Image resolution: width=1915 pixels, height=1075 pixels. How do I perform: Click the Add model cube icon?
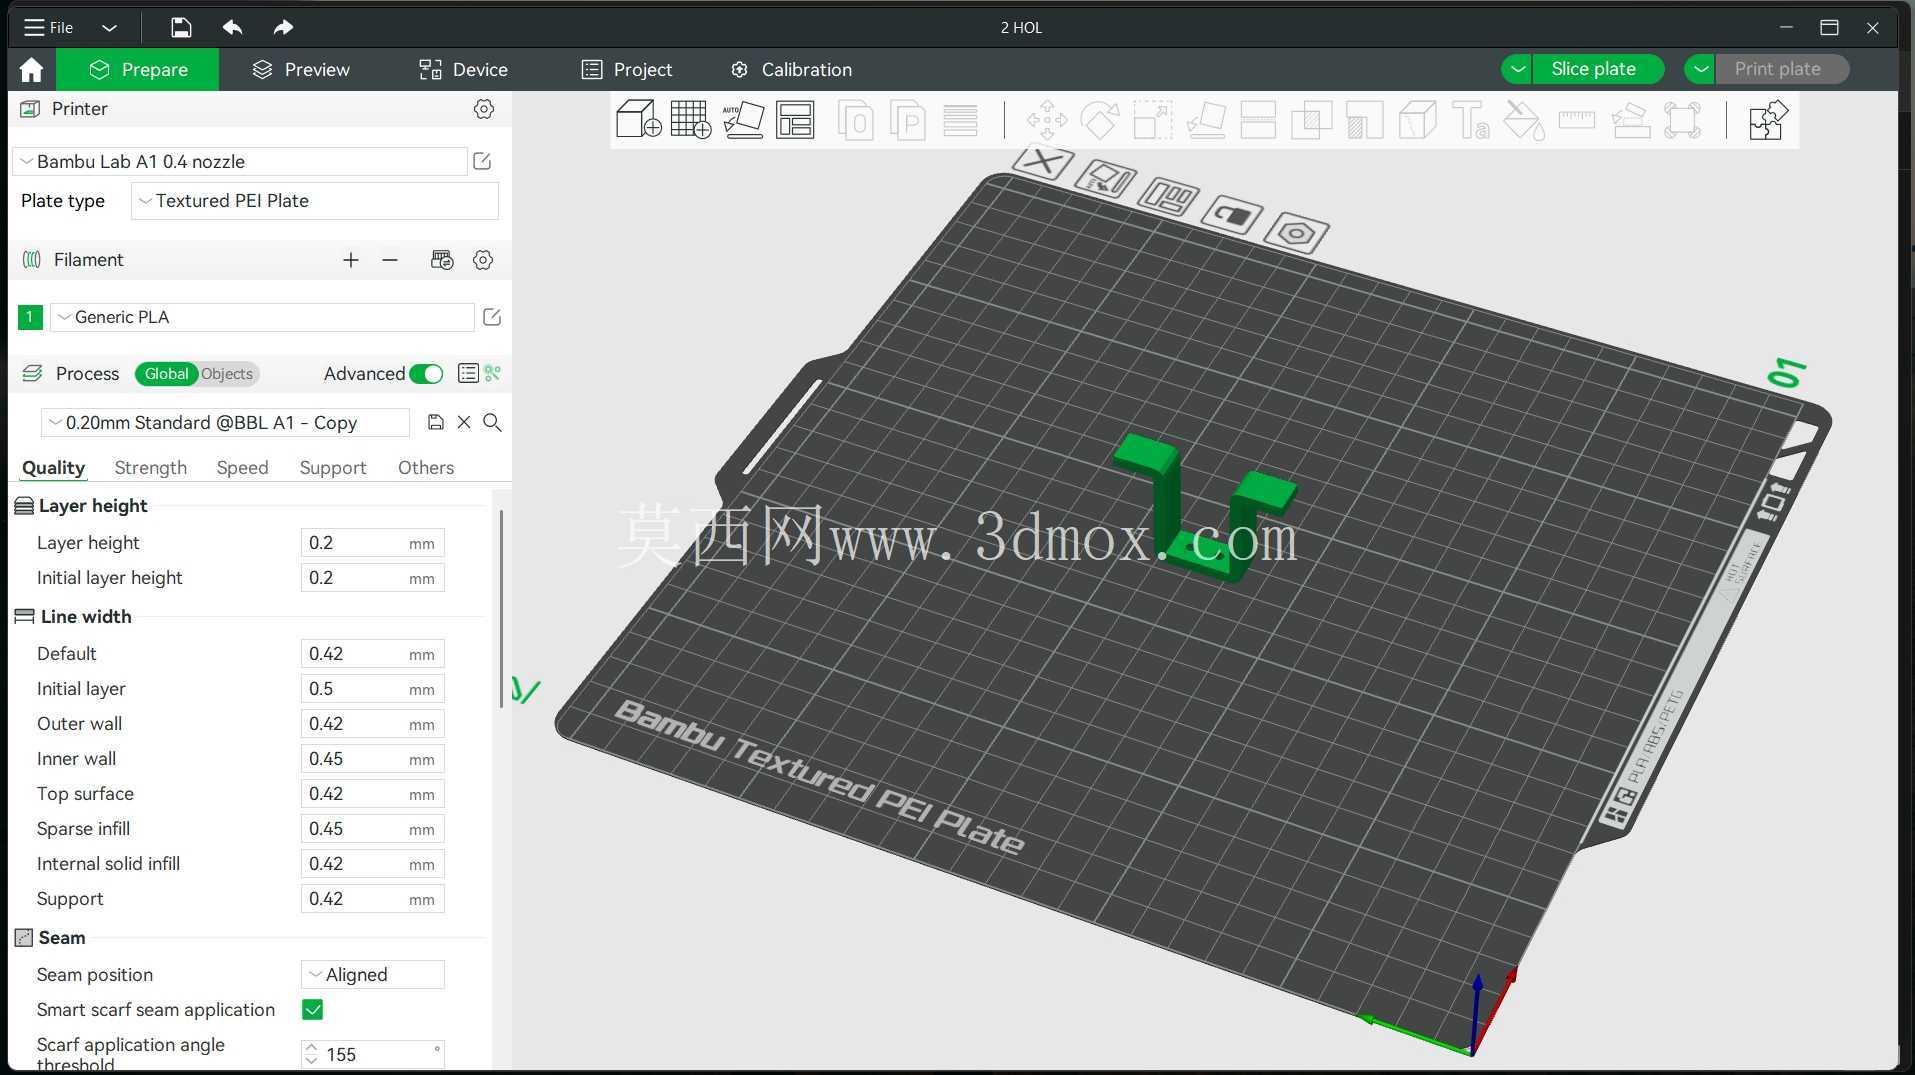coord(638,120)
